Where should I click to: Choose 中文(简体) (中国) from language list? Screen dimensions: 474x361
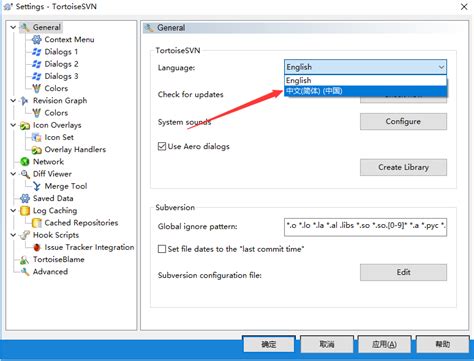click(365, 91)
